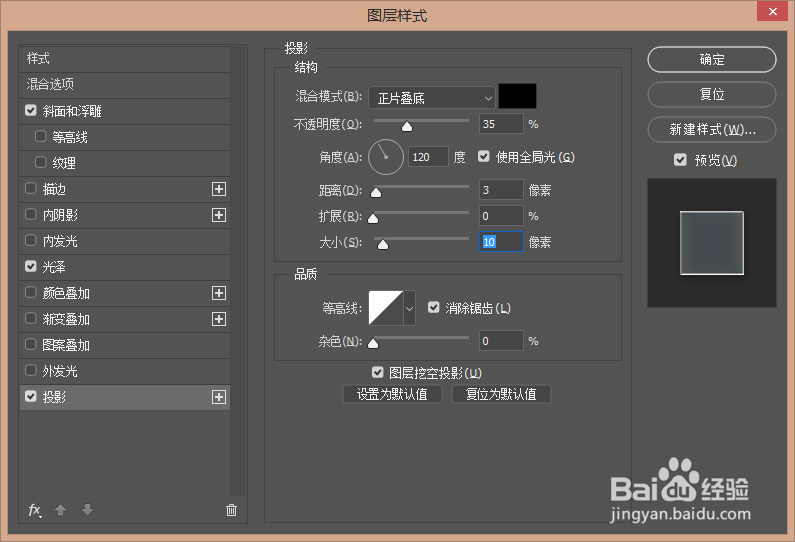The width and height of the screenshot is (795, 542).
Task: Open 光泽 settings label
Action: pos(54,267)
